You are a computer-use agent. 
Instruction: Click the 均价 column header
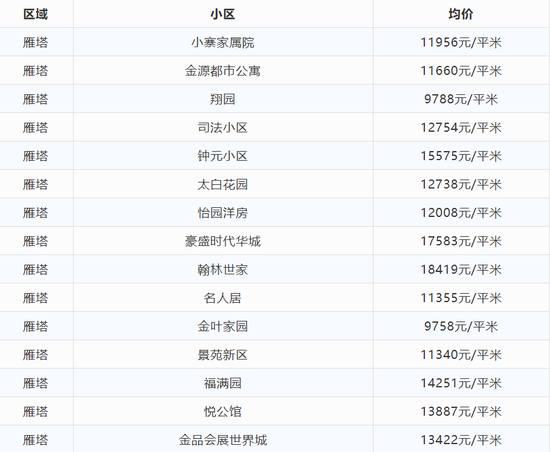(461, 14)
